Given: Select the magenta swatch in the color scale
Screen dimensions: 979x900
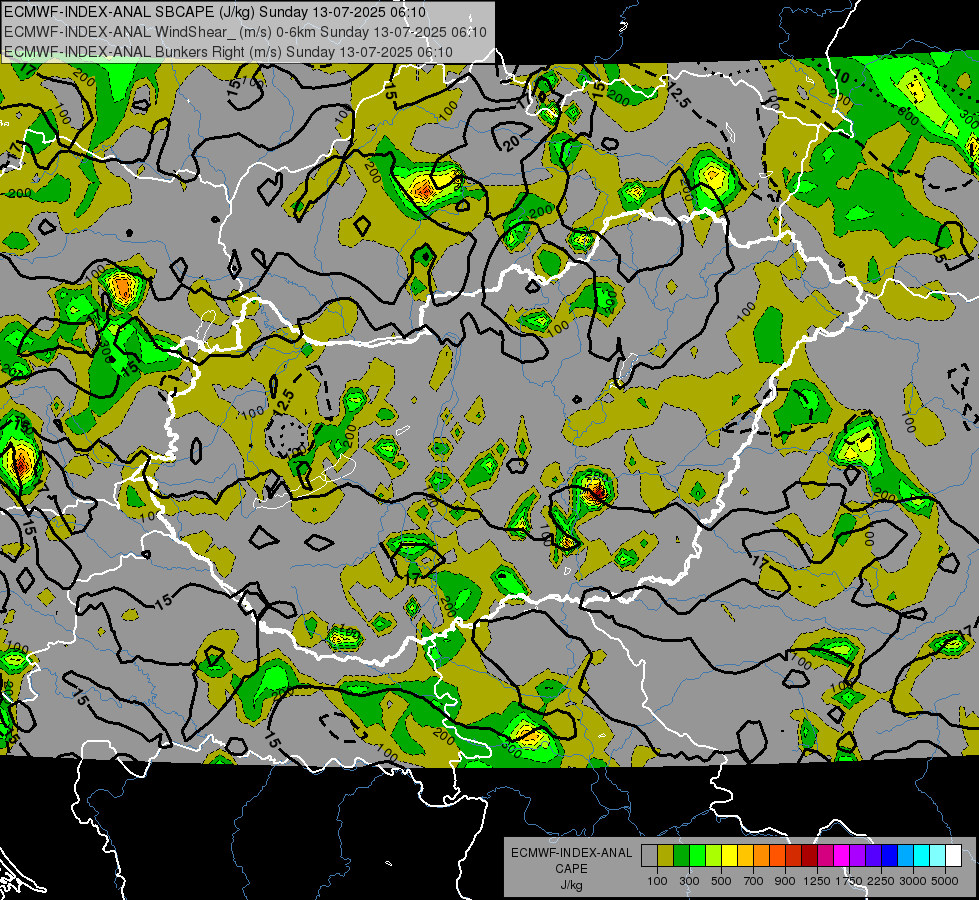Looking at the screenshot, I should click(842, 856).
